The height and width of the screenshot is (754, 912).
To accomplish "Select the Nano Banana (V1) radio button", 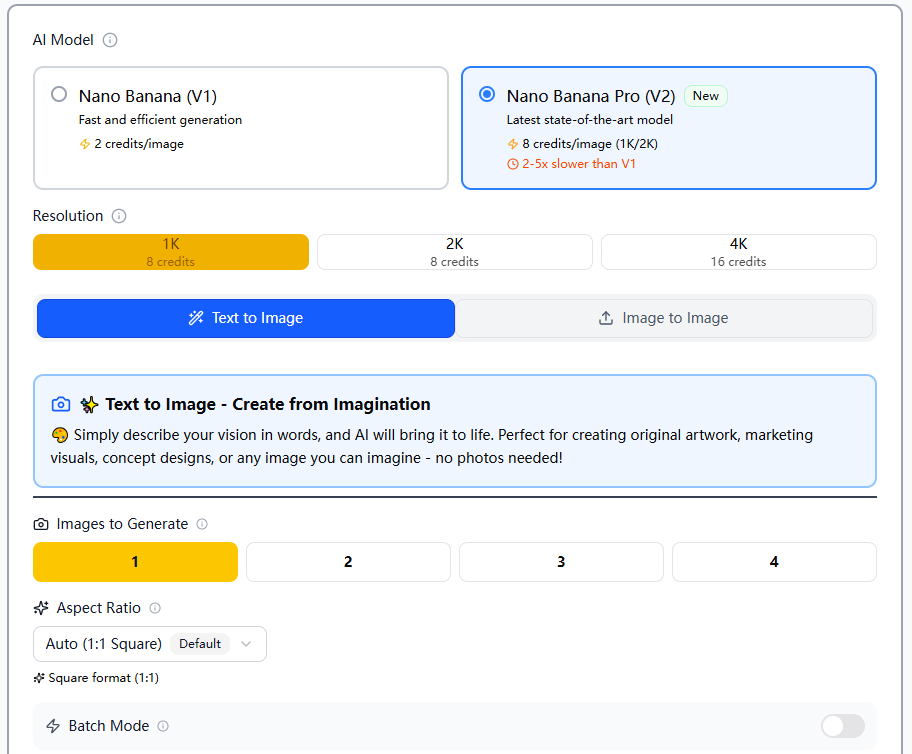I will 58,95.
